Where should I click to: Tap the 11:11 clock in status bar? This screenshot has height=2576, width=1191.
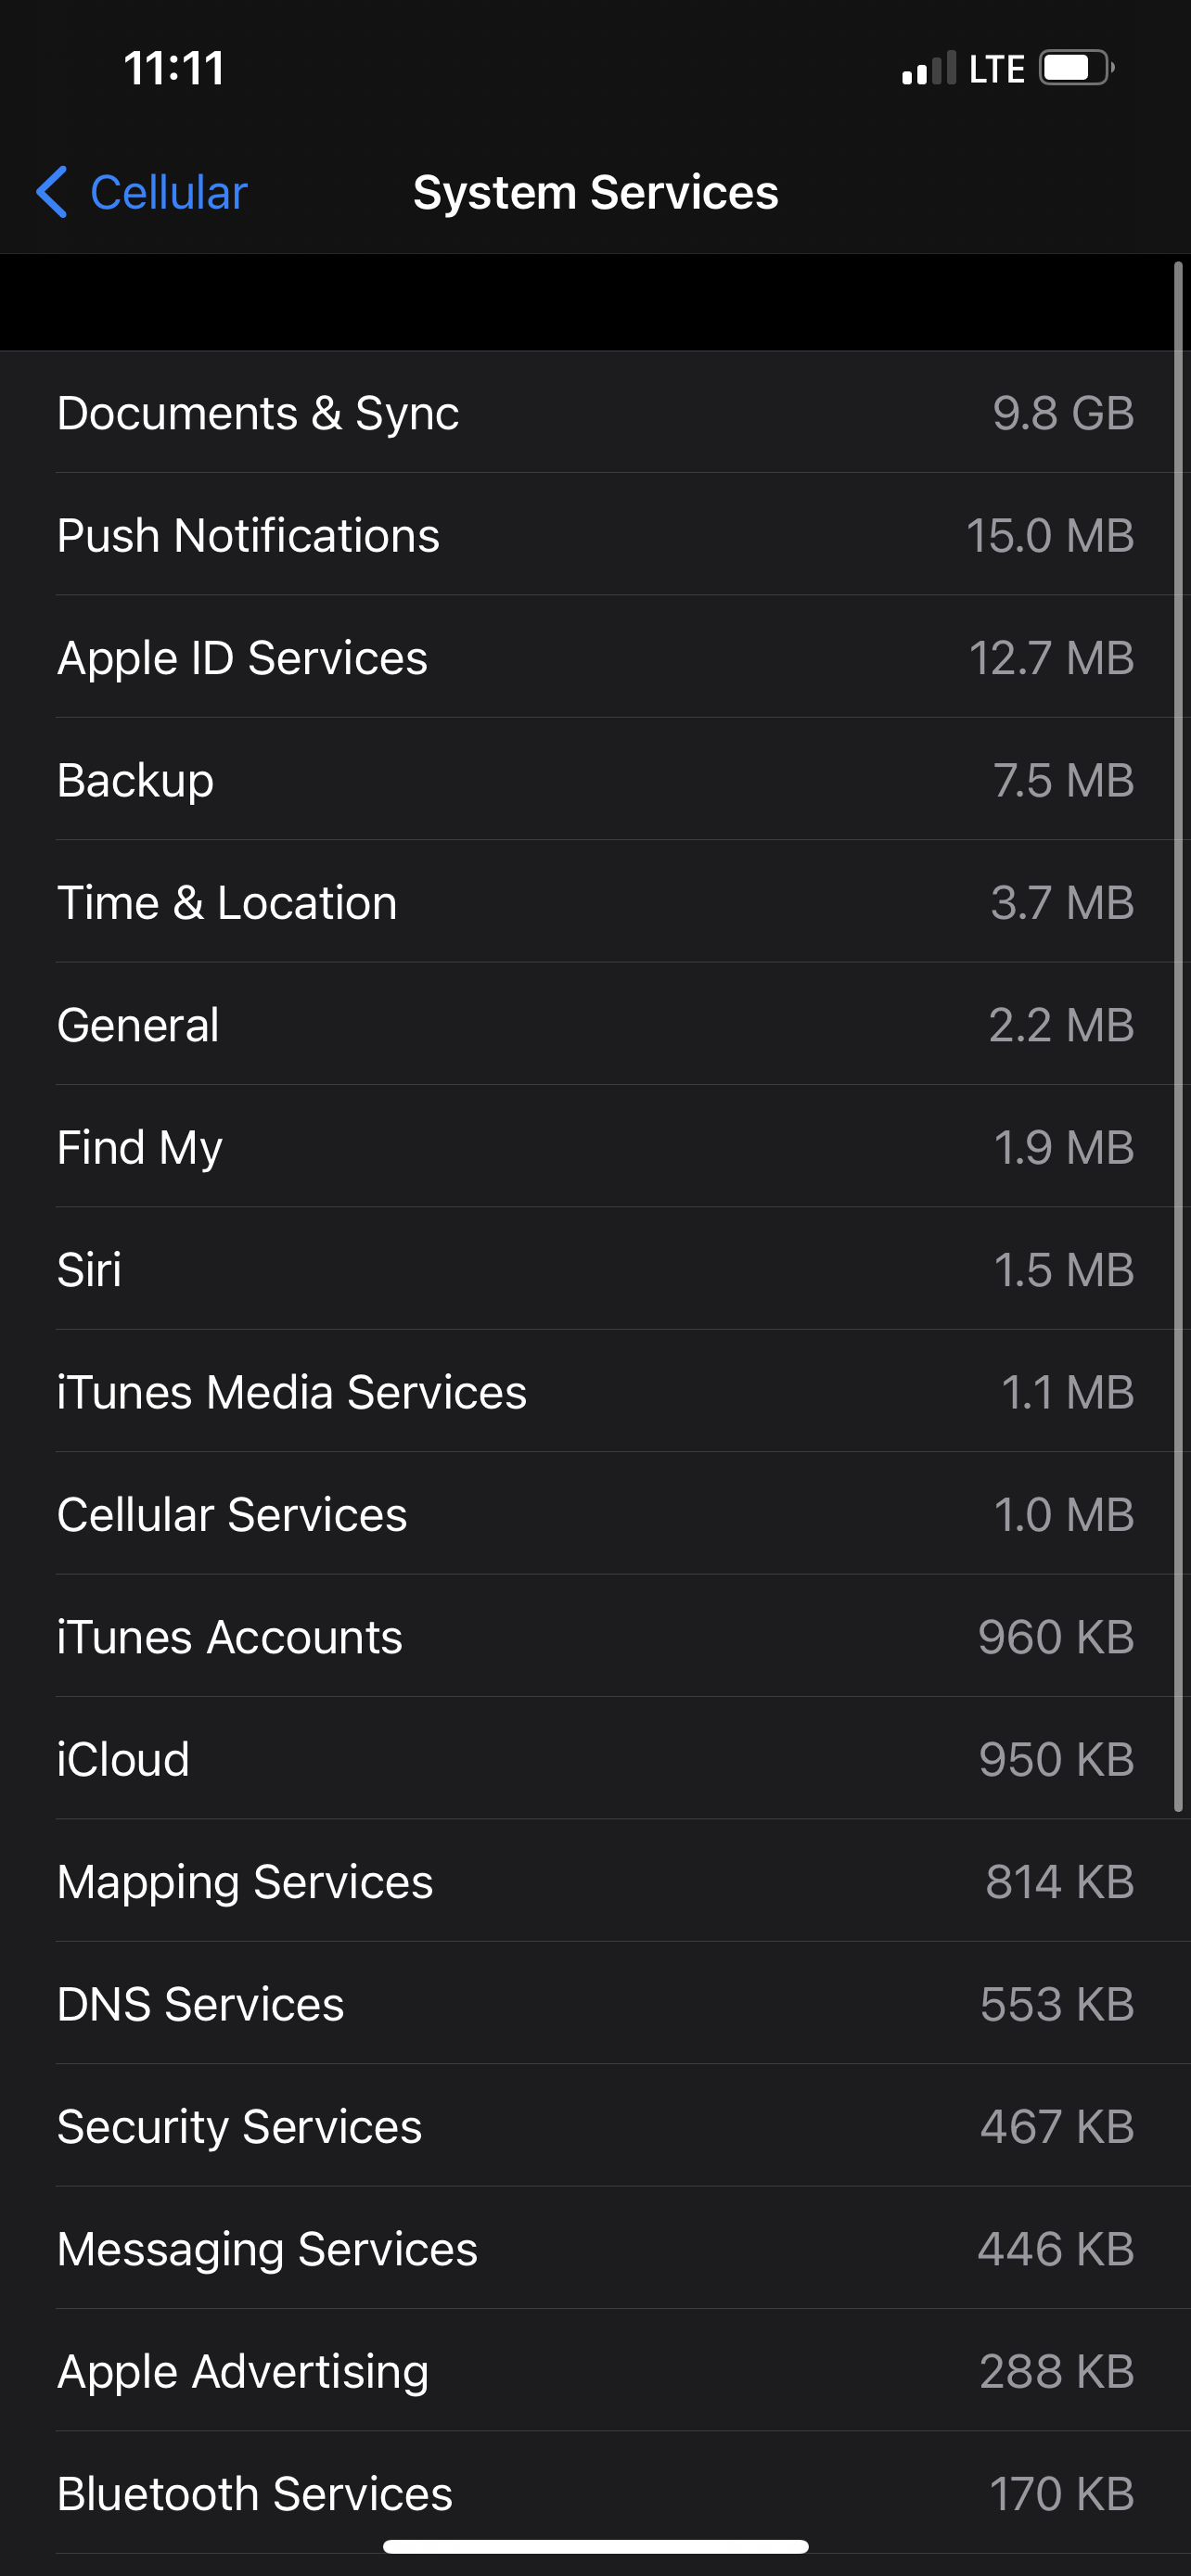tap(174, 69)
